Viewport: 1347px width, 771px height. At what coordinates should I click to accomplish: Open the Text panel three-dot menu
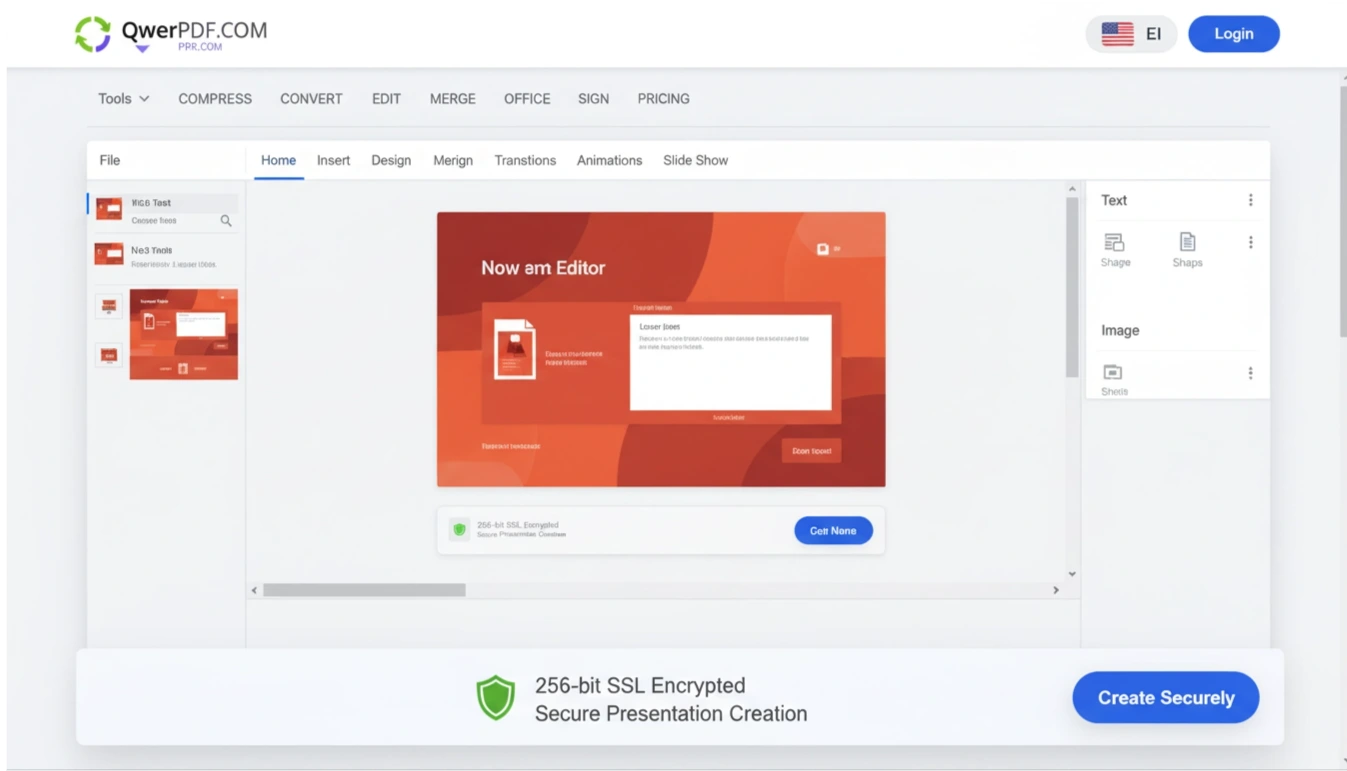[1250, 200]
